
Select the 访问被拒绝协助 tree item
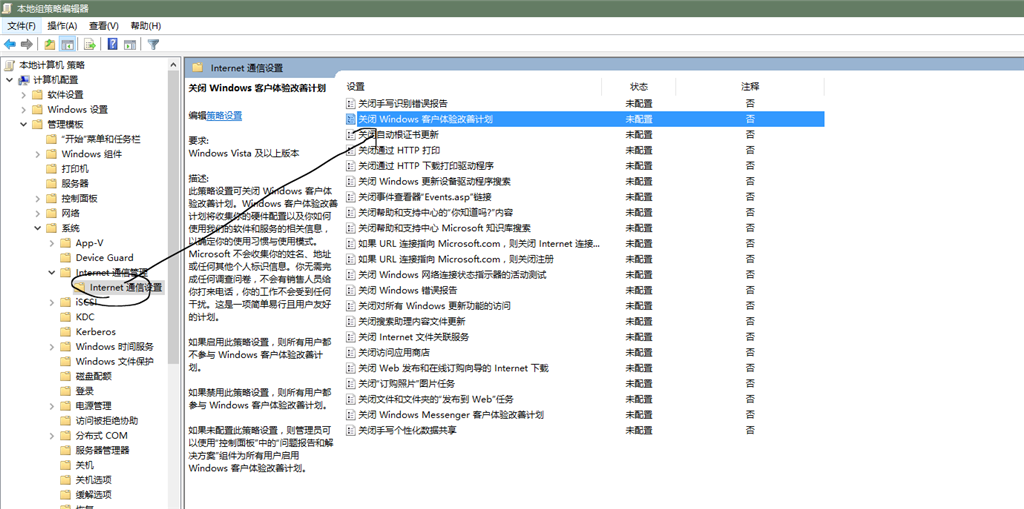pyautogui.click(x=106, y=421)
